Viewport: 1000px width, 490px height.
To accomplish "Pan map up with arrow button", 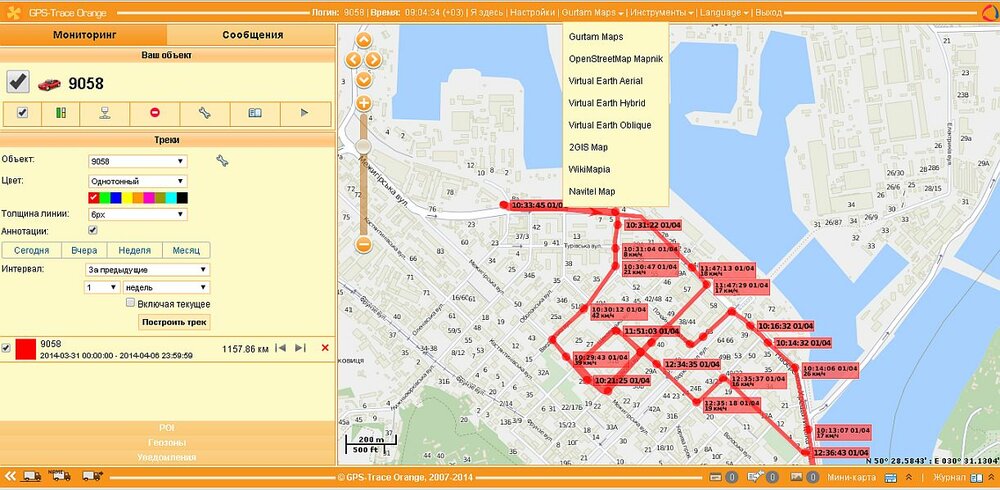I will coord(364,41).
